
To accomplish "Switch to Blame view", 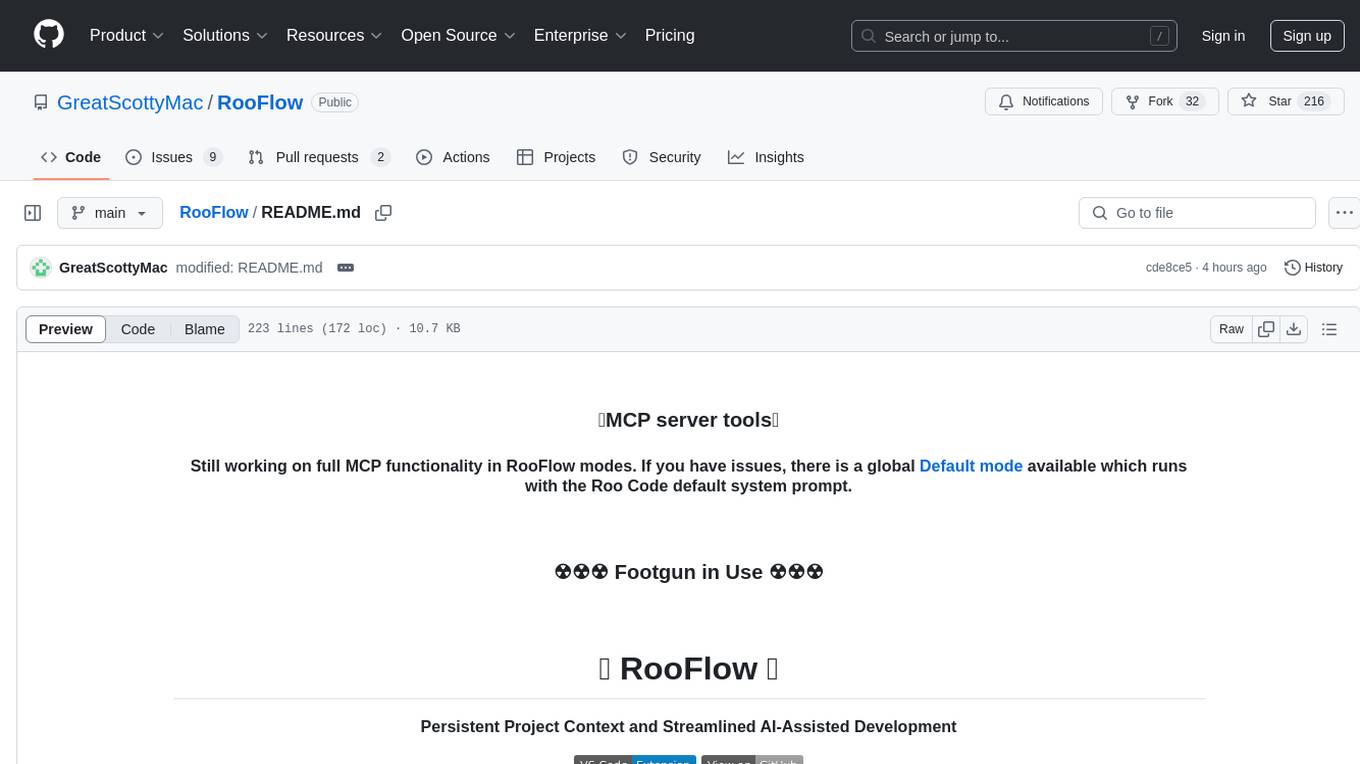I will 205,329.
